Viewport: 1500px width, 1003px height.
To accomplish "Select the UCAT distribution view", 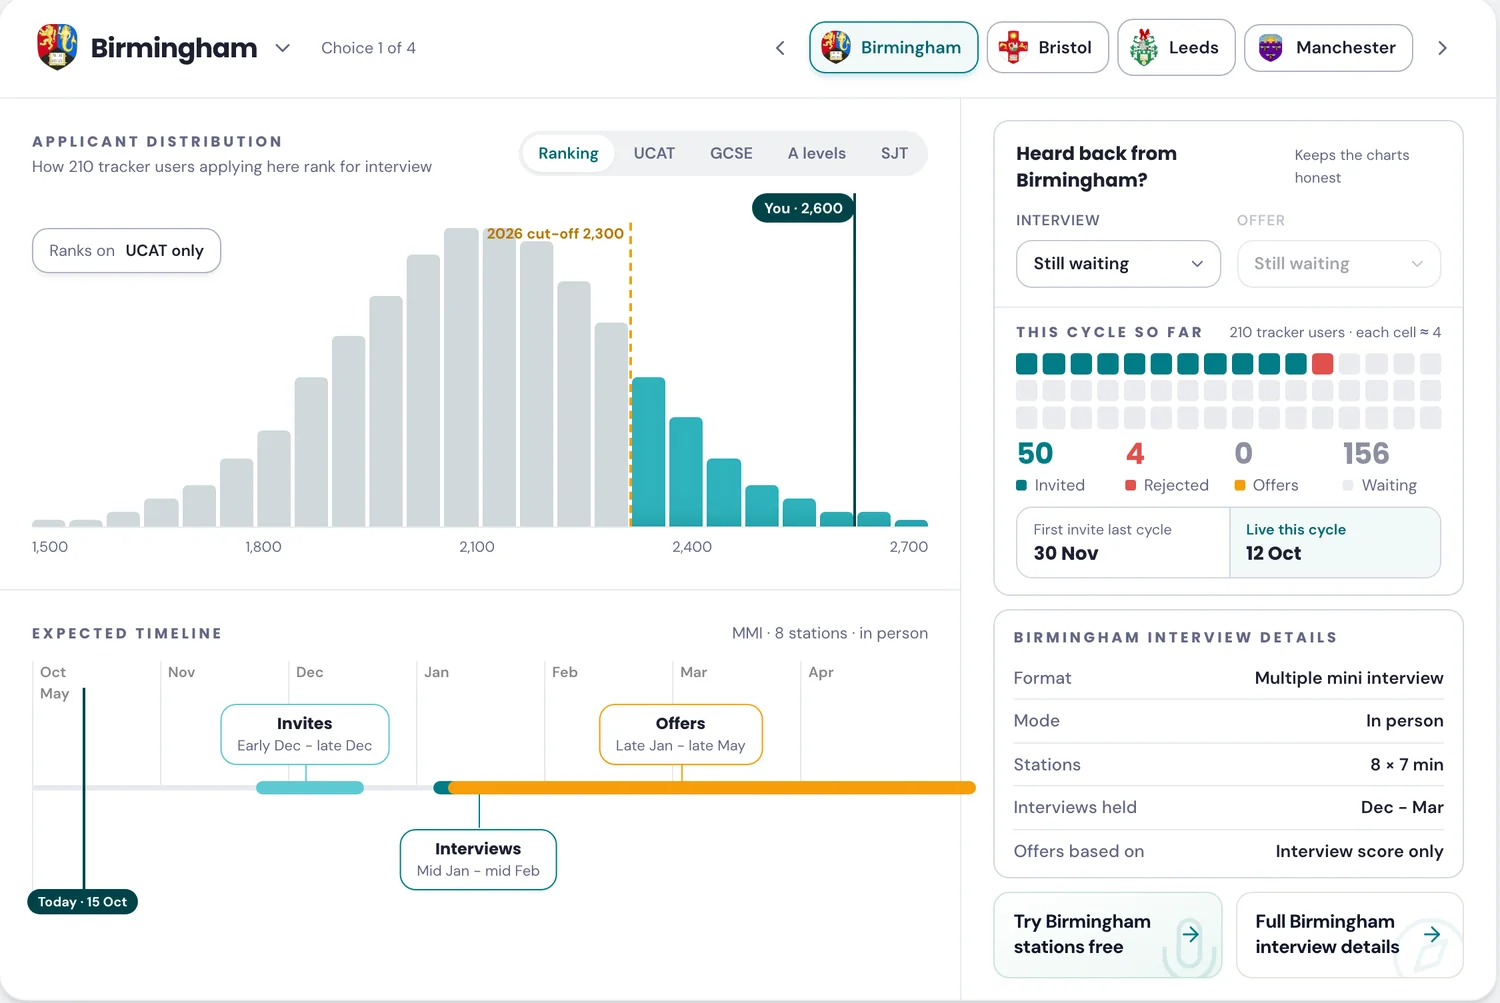I will pyautogui.click(x=654, y=153).
